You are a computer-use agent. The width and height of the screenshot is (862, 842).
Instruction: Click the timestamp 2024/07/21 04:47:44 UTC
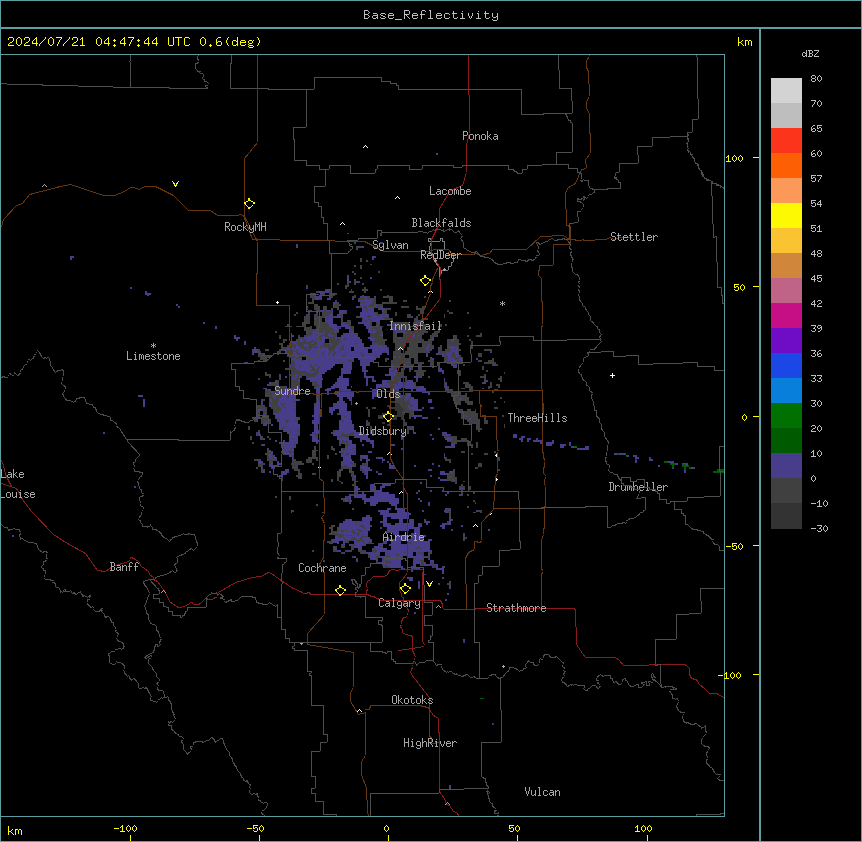(x=98, y=42)
